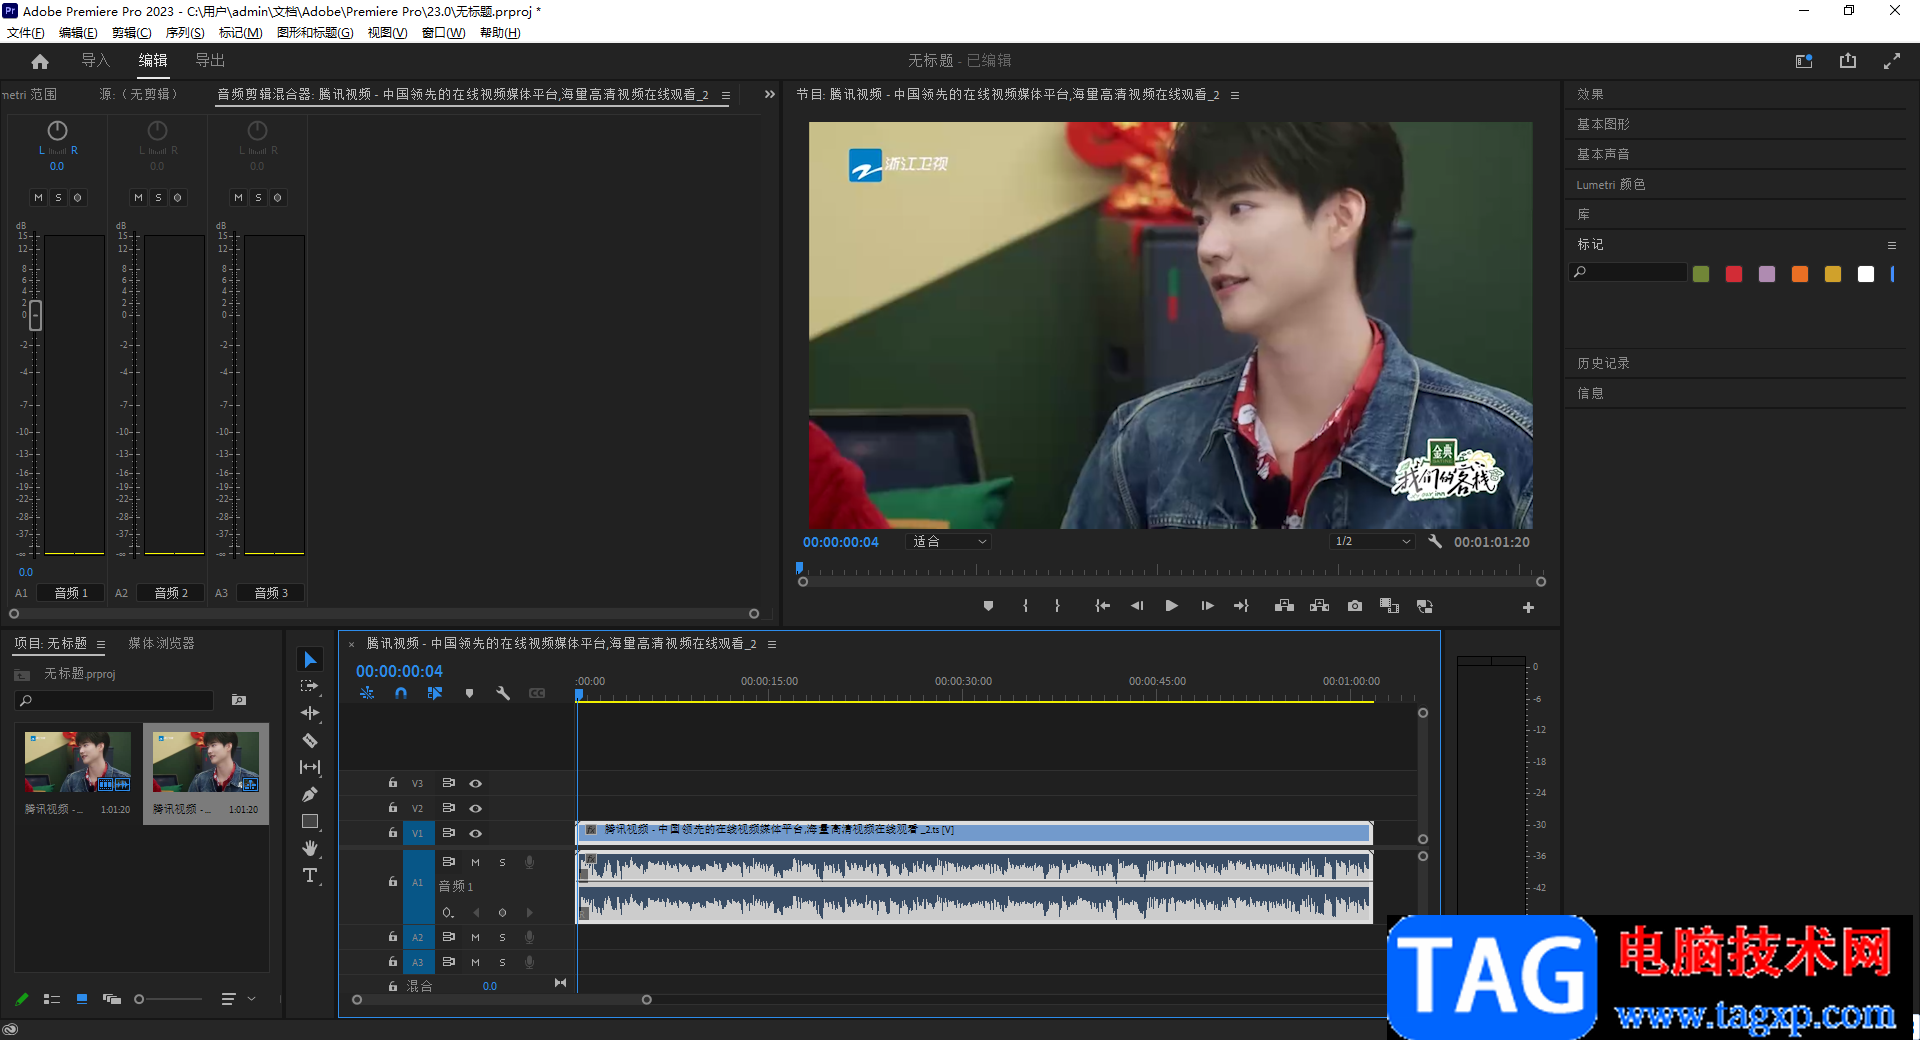Open playback resolution 1/2 dropdown

pos(1372,541)
